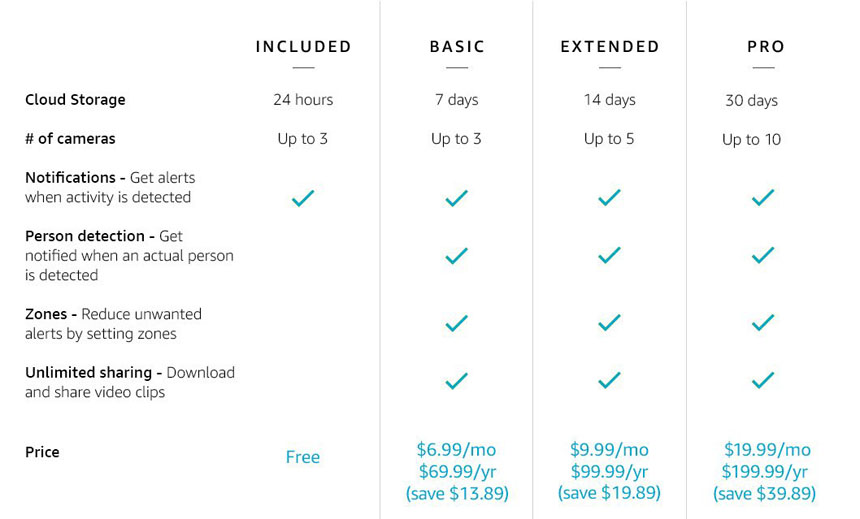
Task: Click the Notifications checkmark under Pro
Action: (x=763, y=198)
